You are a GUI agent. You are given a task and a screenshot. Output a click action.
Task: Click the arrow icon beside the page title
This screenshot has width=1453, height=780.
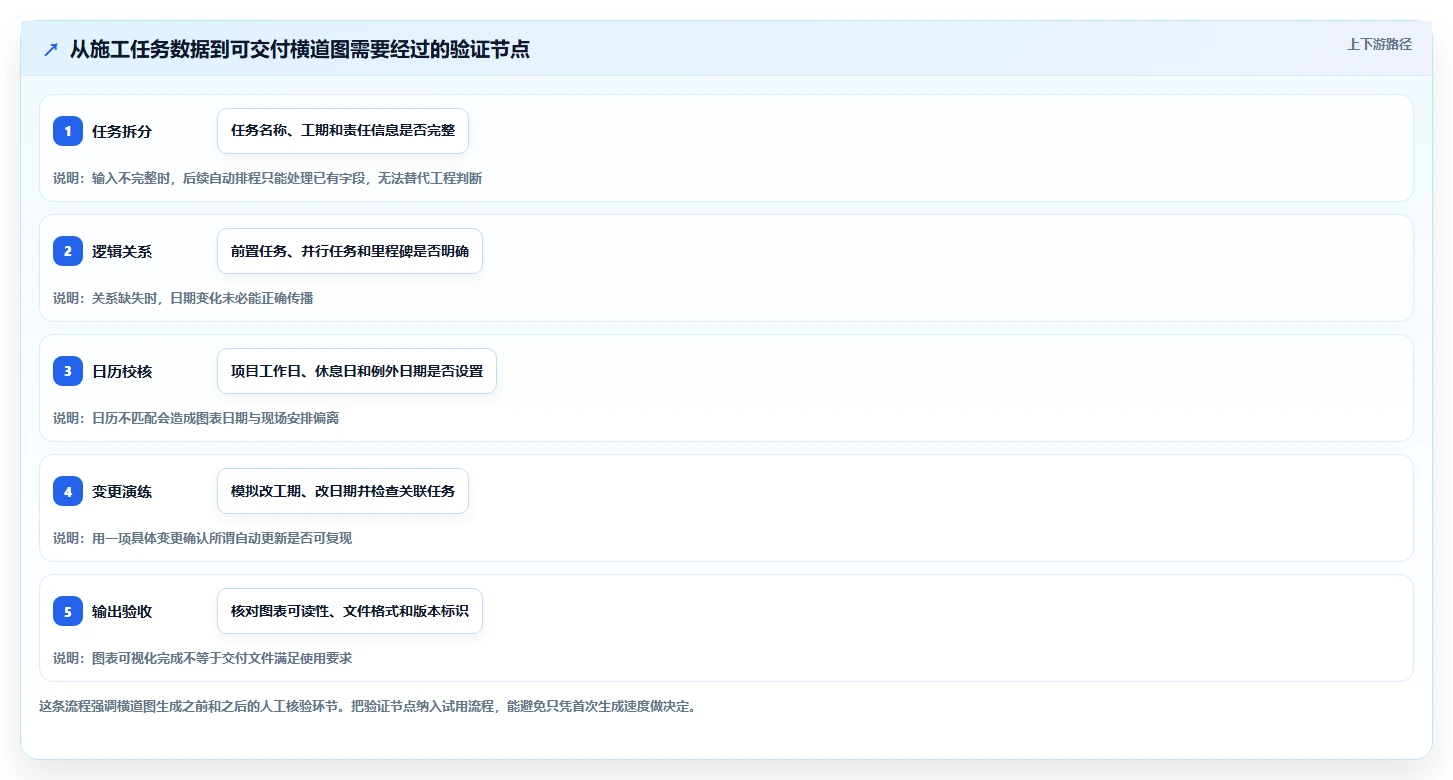coord(51,50)
